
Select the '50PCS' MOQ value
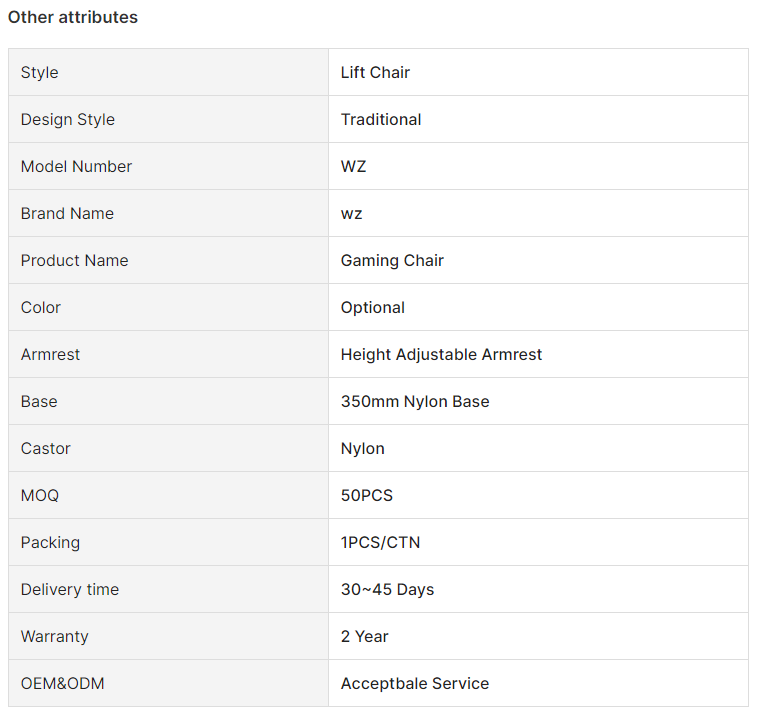367,496
